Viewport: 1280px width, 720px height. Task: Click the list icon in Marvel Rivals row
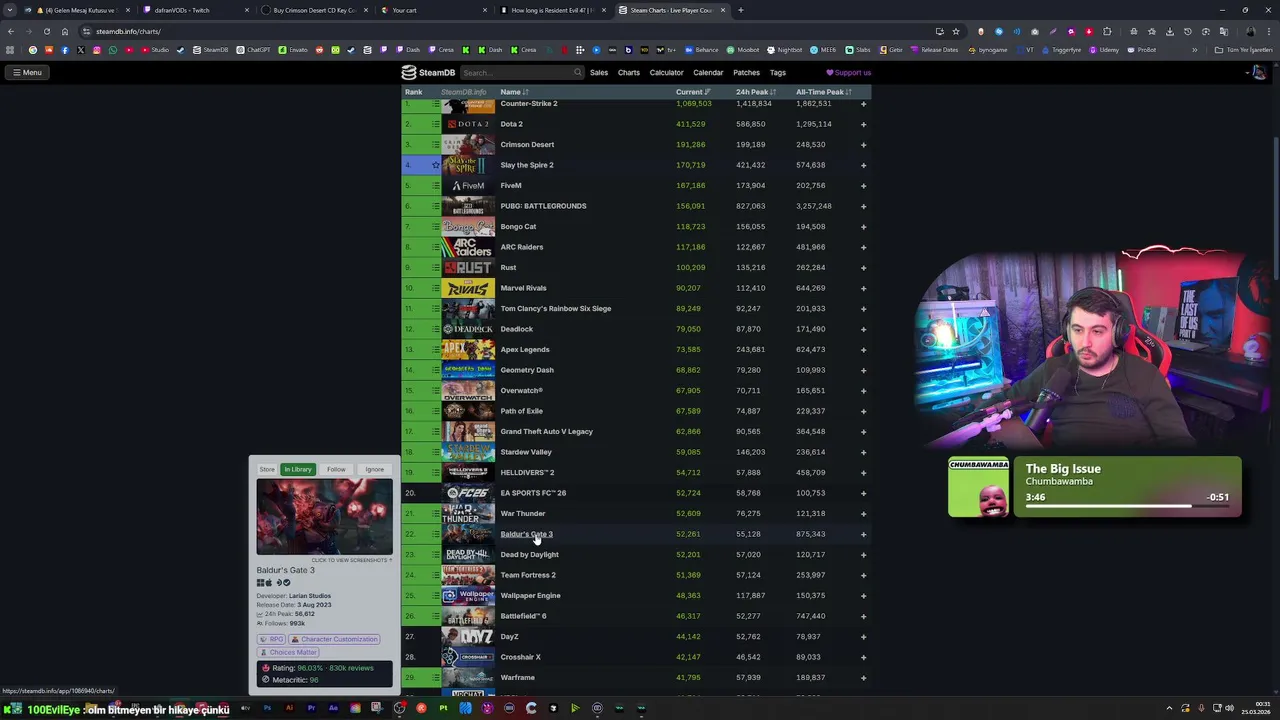435,288
